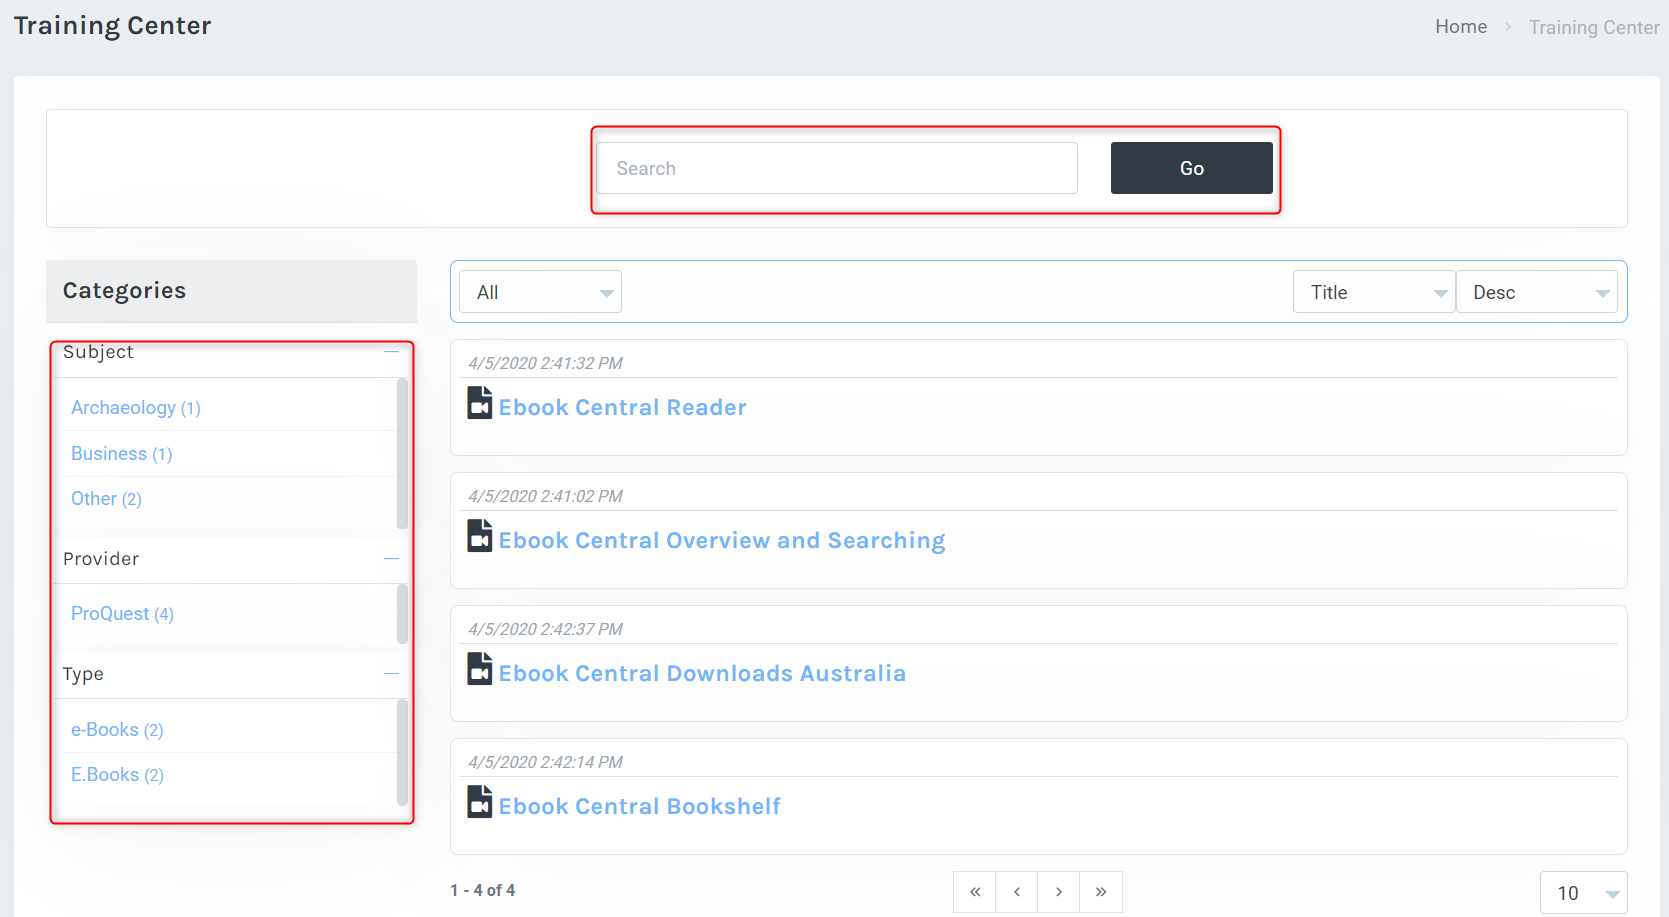Filter by E.Books (2) type
The height and width of the screenshot is (917, 1669).
point(117,775)
